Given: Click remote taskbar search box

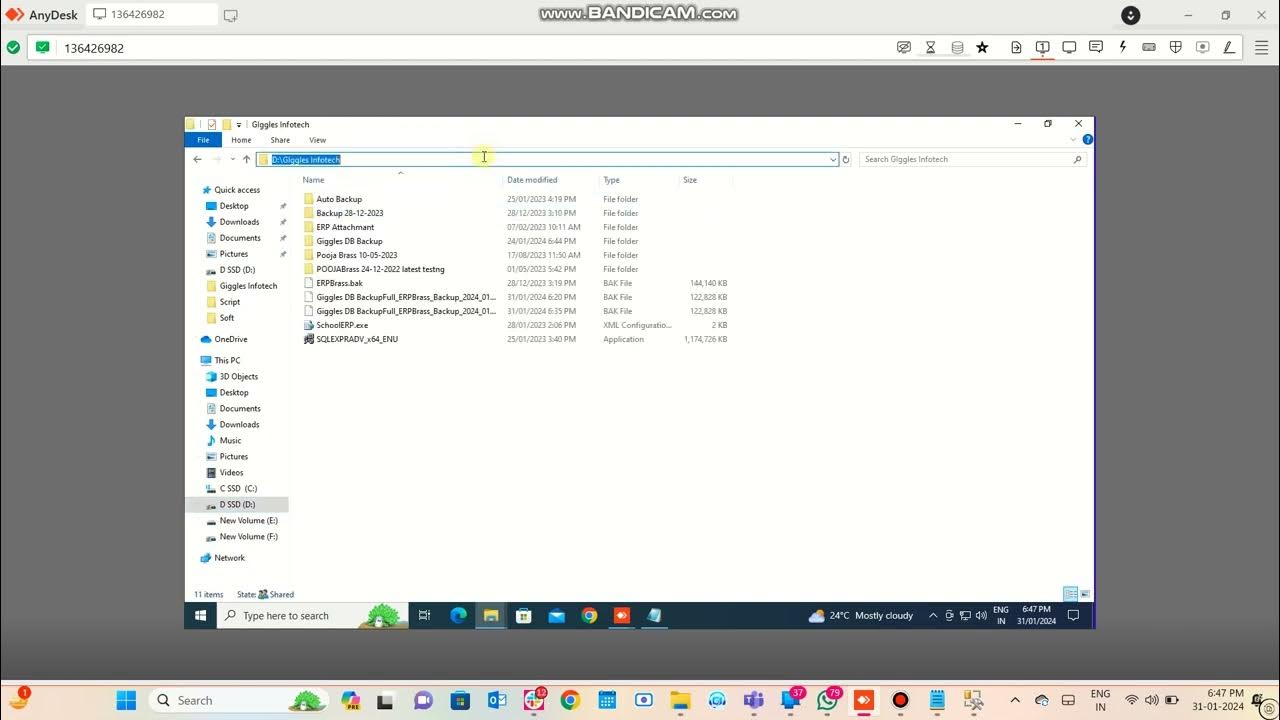Looking at the screenshot, I should [313, 615].
